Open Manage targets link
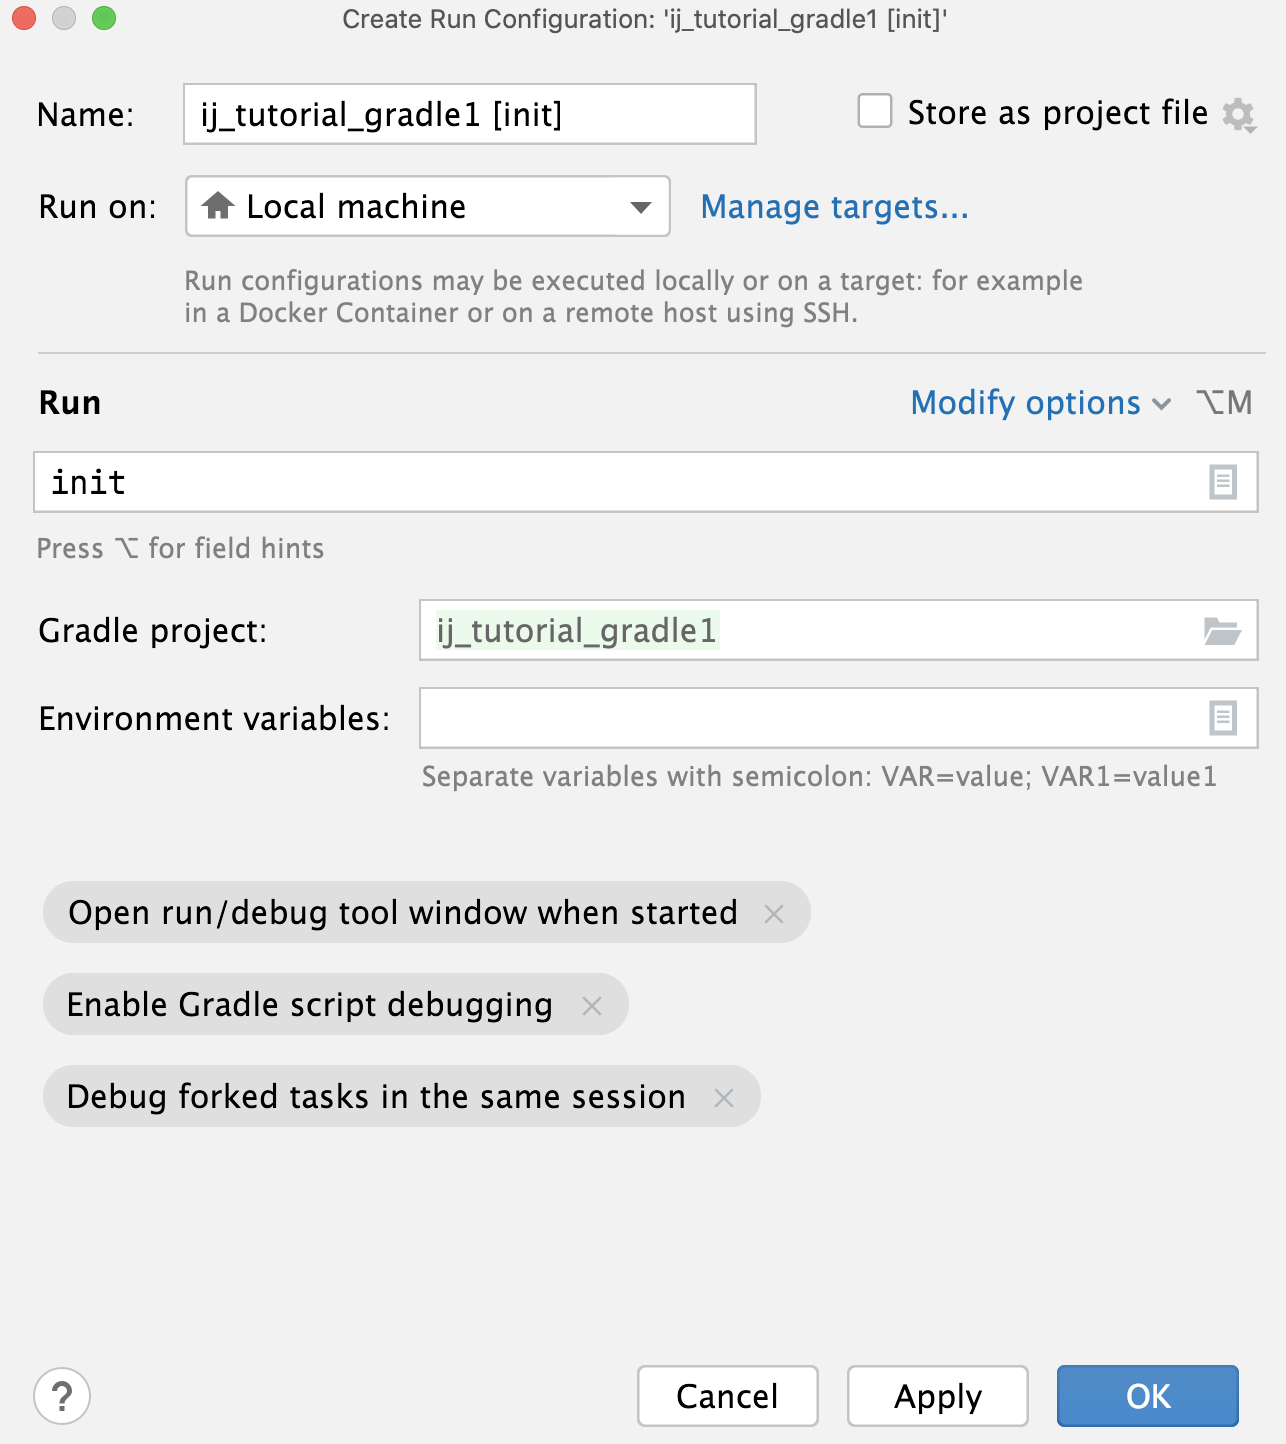This screenshot has width=1286, height=1444. pos(834,207)
